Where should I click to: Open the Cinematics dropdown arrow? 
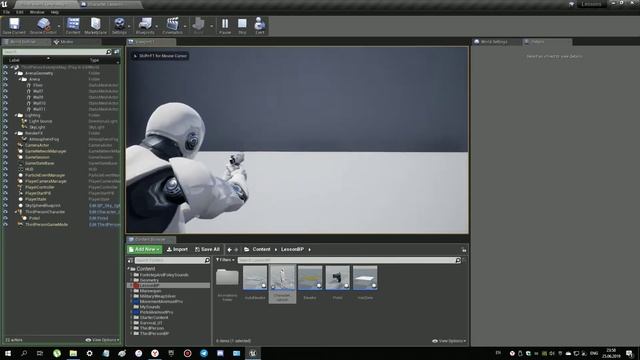click(185, 26)
